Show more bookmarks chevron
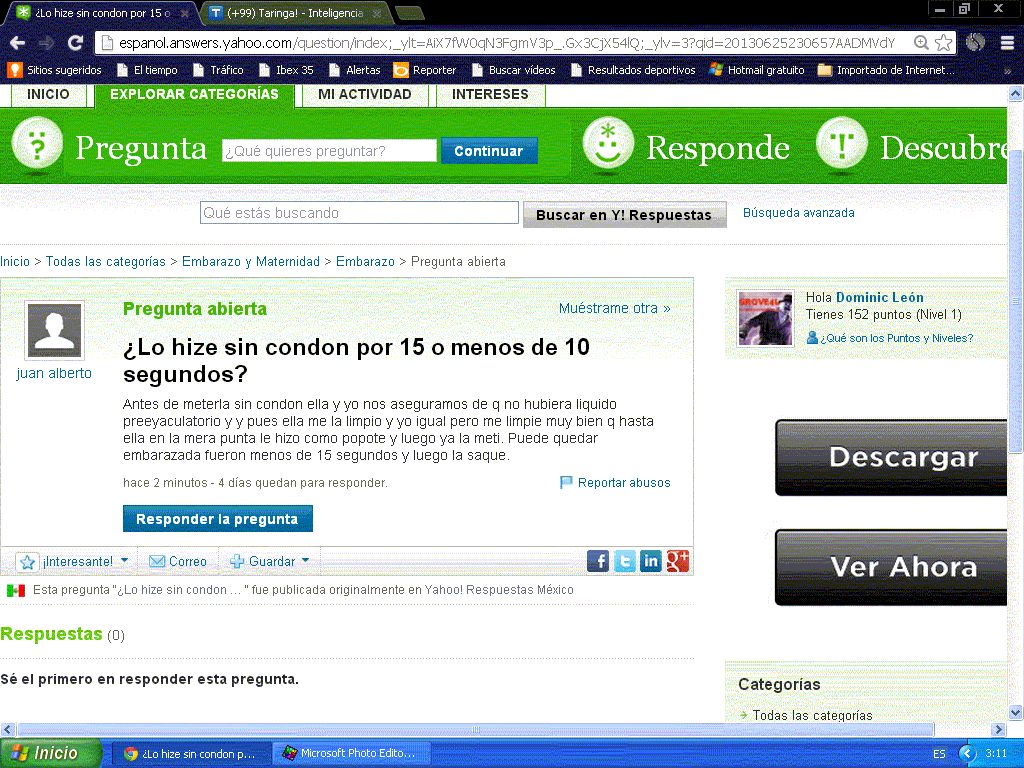 pyautogui.click(x=1008, y=71)
